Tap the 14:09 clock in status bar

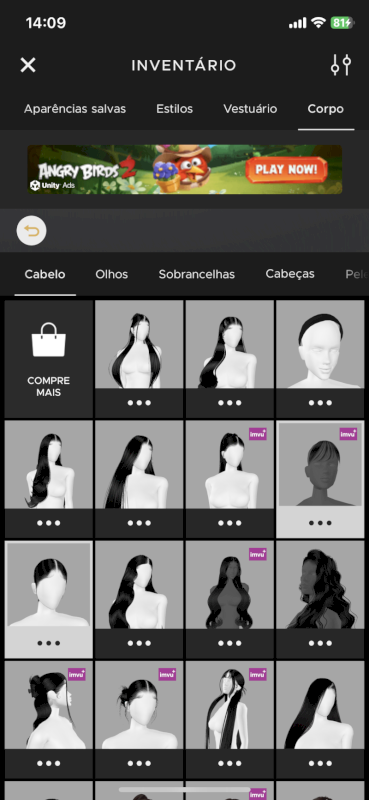[x=45, y=22]
